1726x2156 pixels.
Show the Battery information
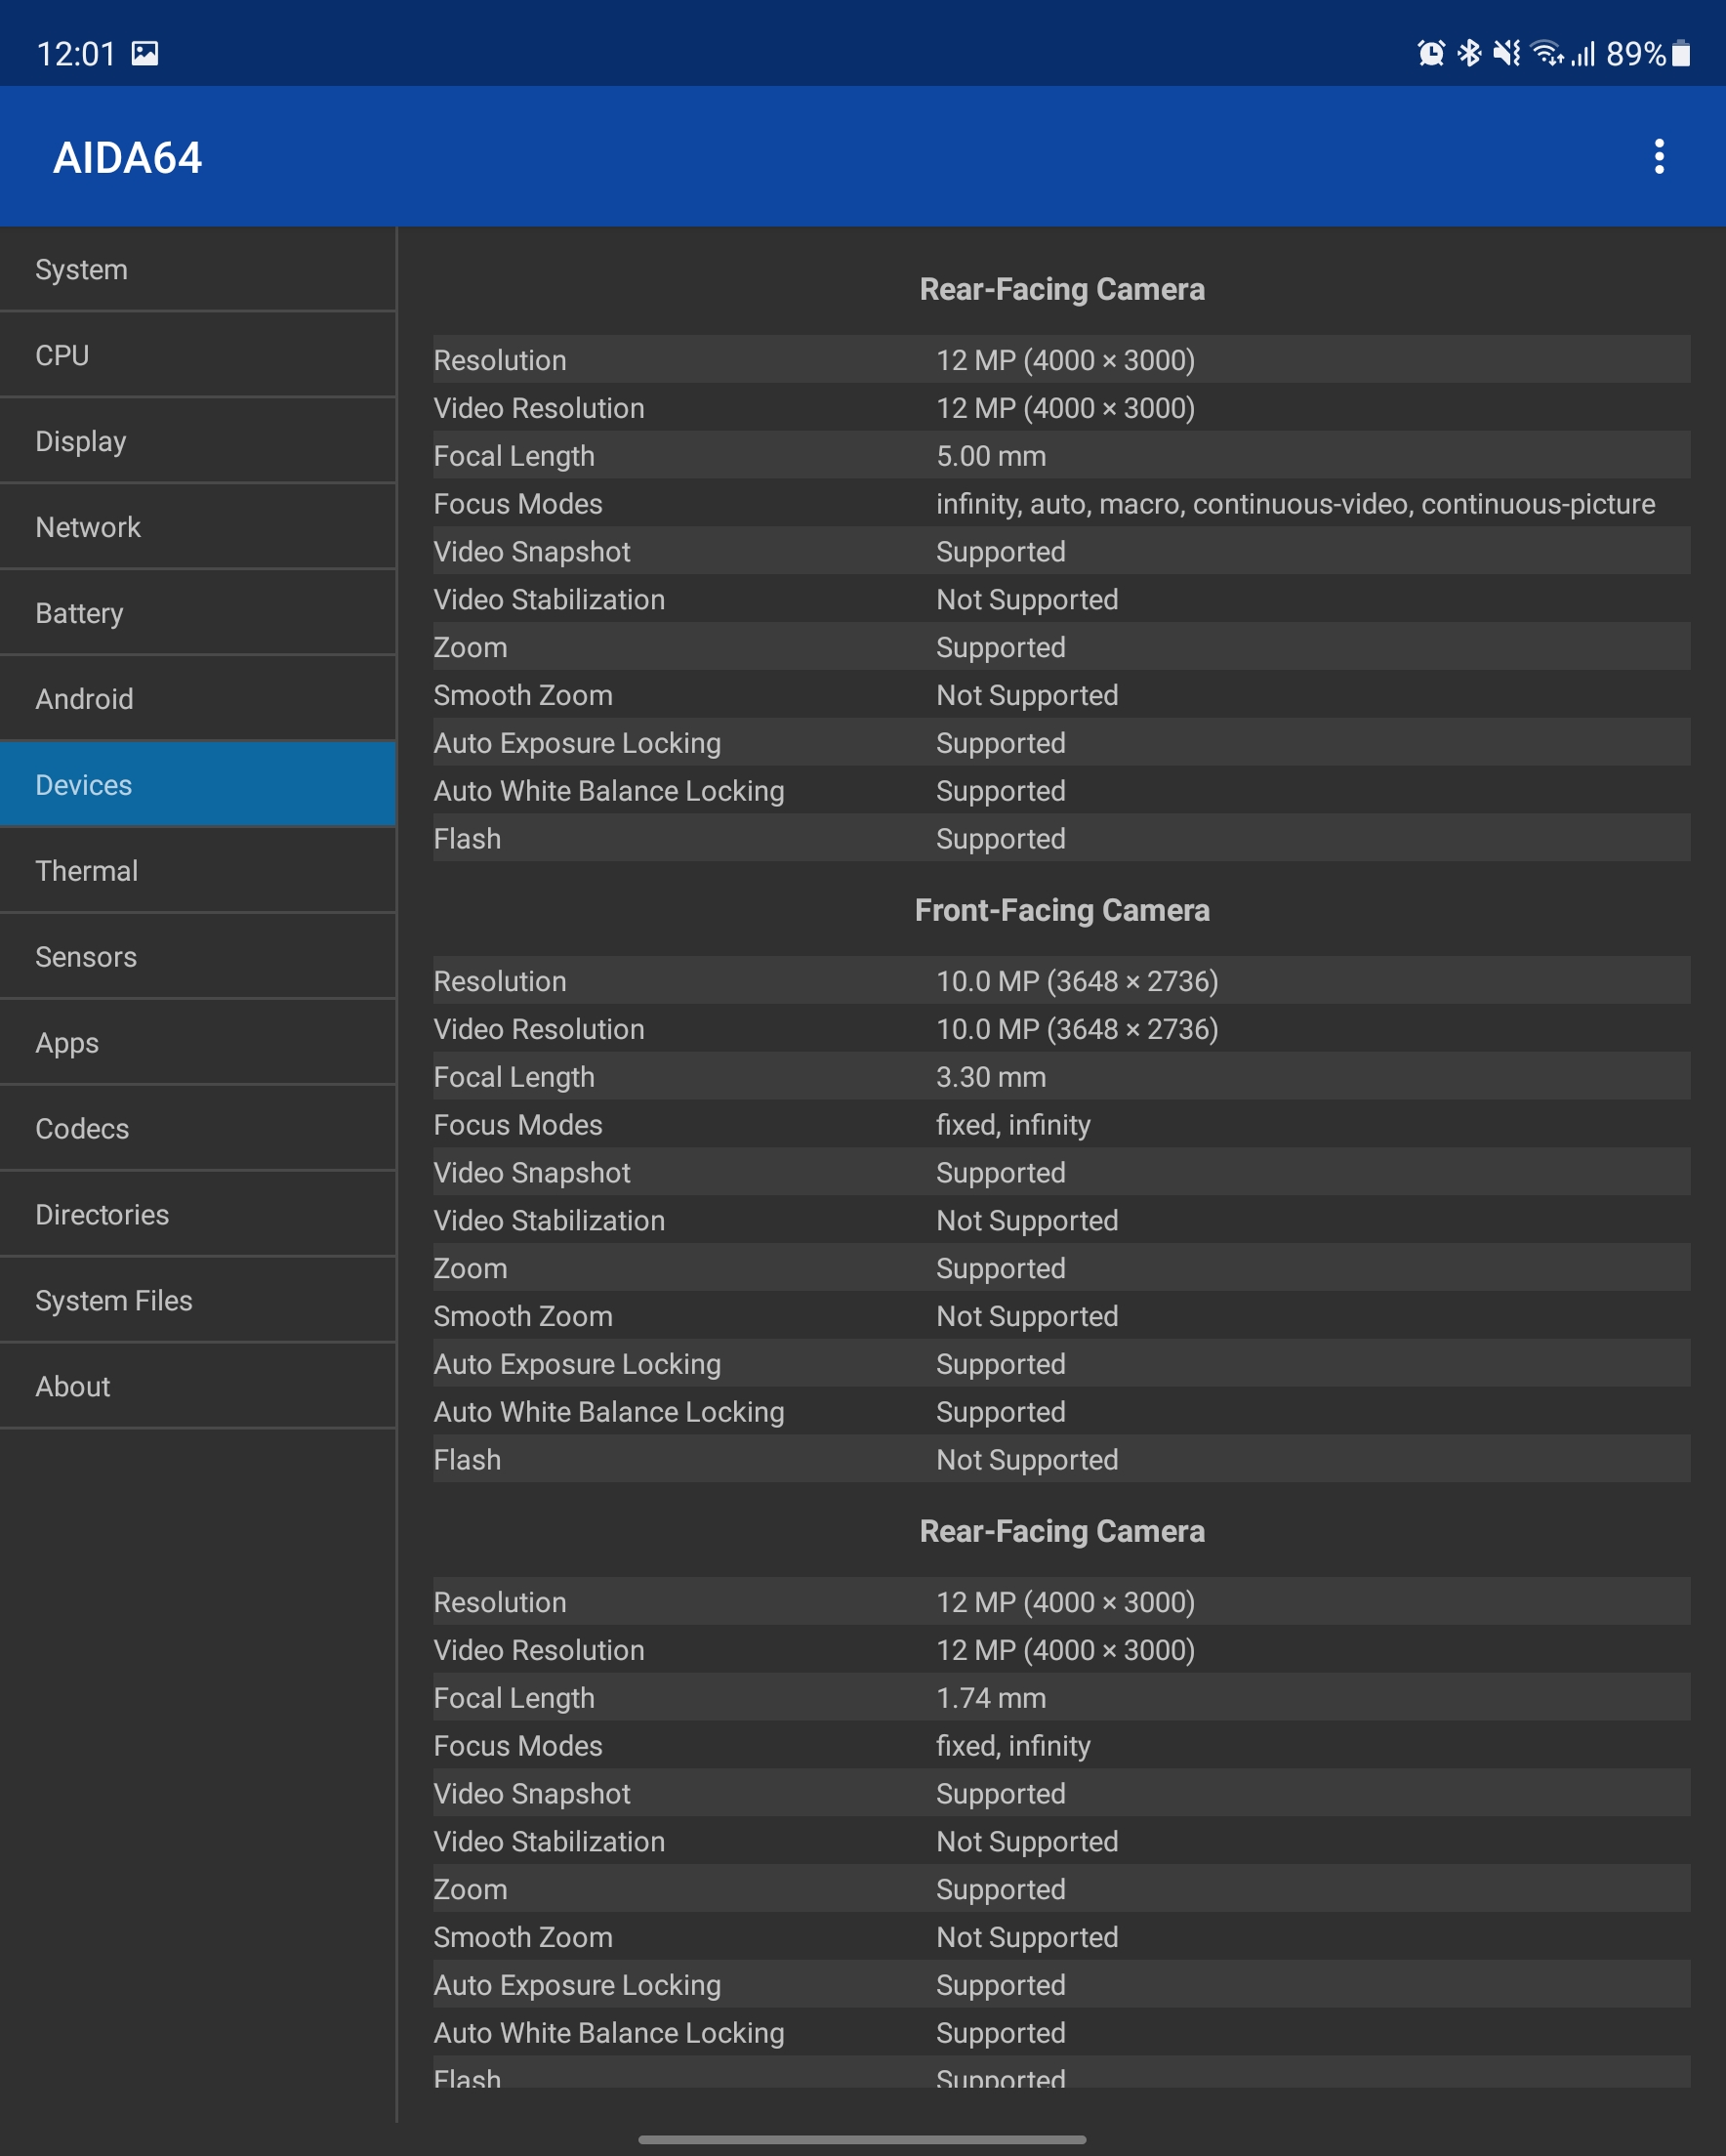[x=198, y=614]
